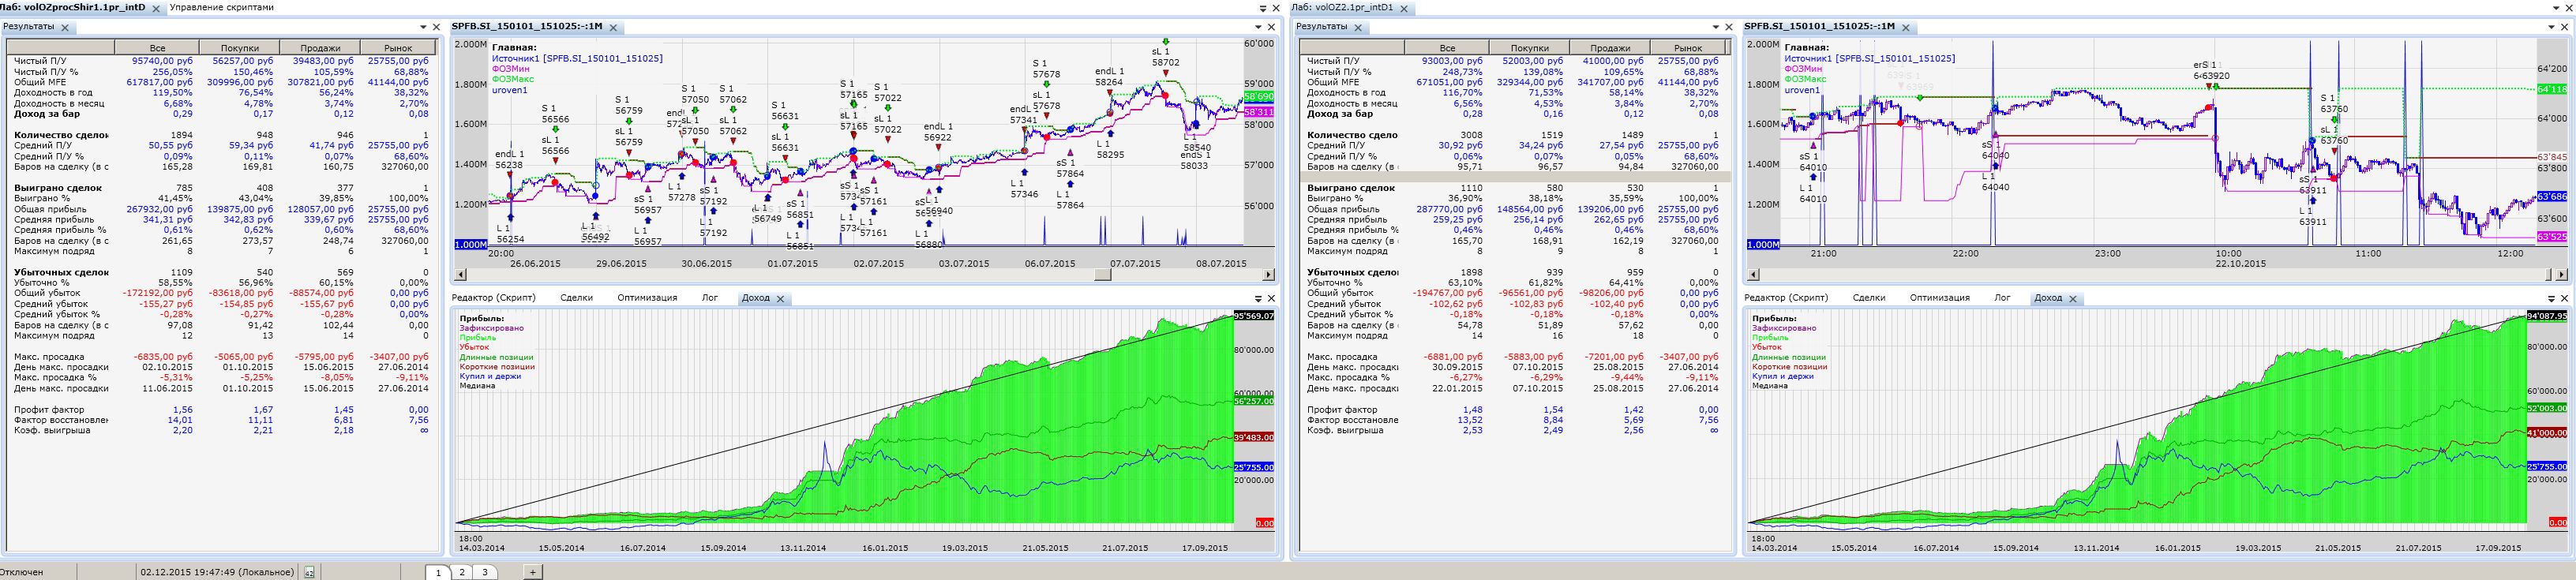Click the 95'569.07 equity value label
The width and height of the screenshot is (2576, 580).
(x=1254, y=316)
